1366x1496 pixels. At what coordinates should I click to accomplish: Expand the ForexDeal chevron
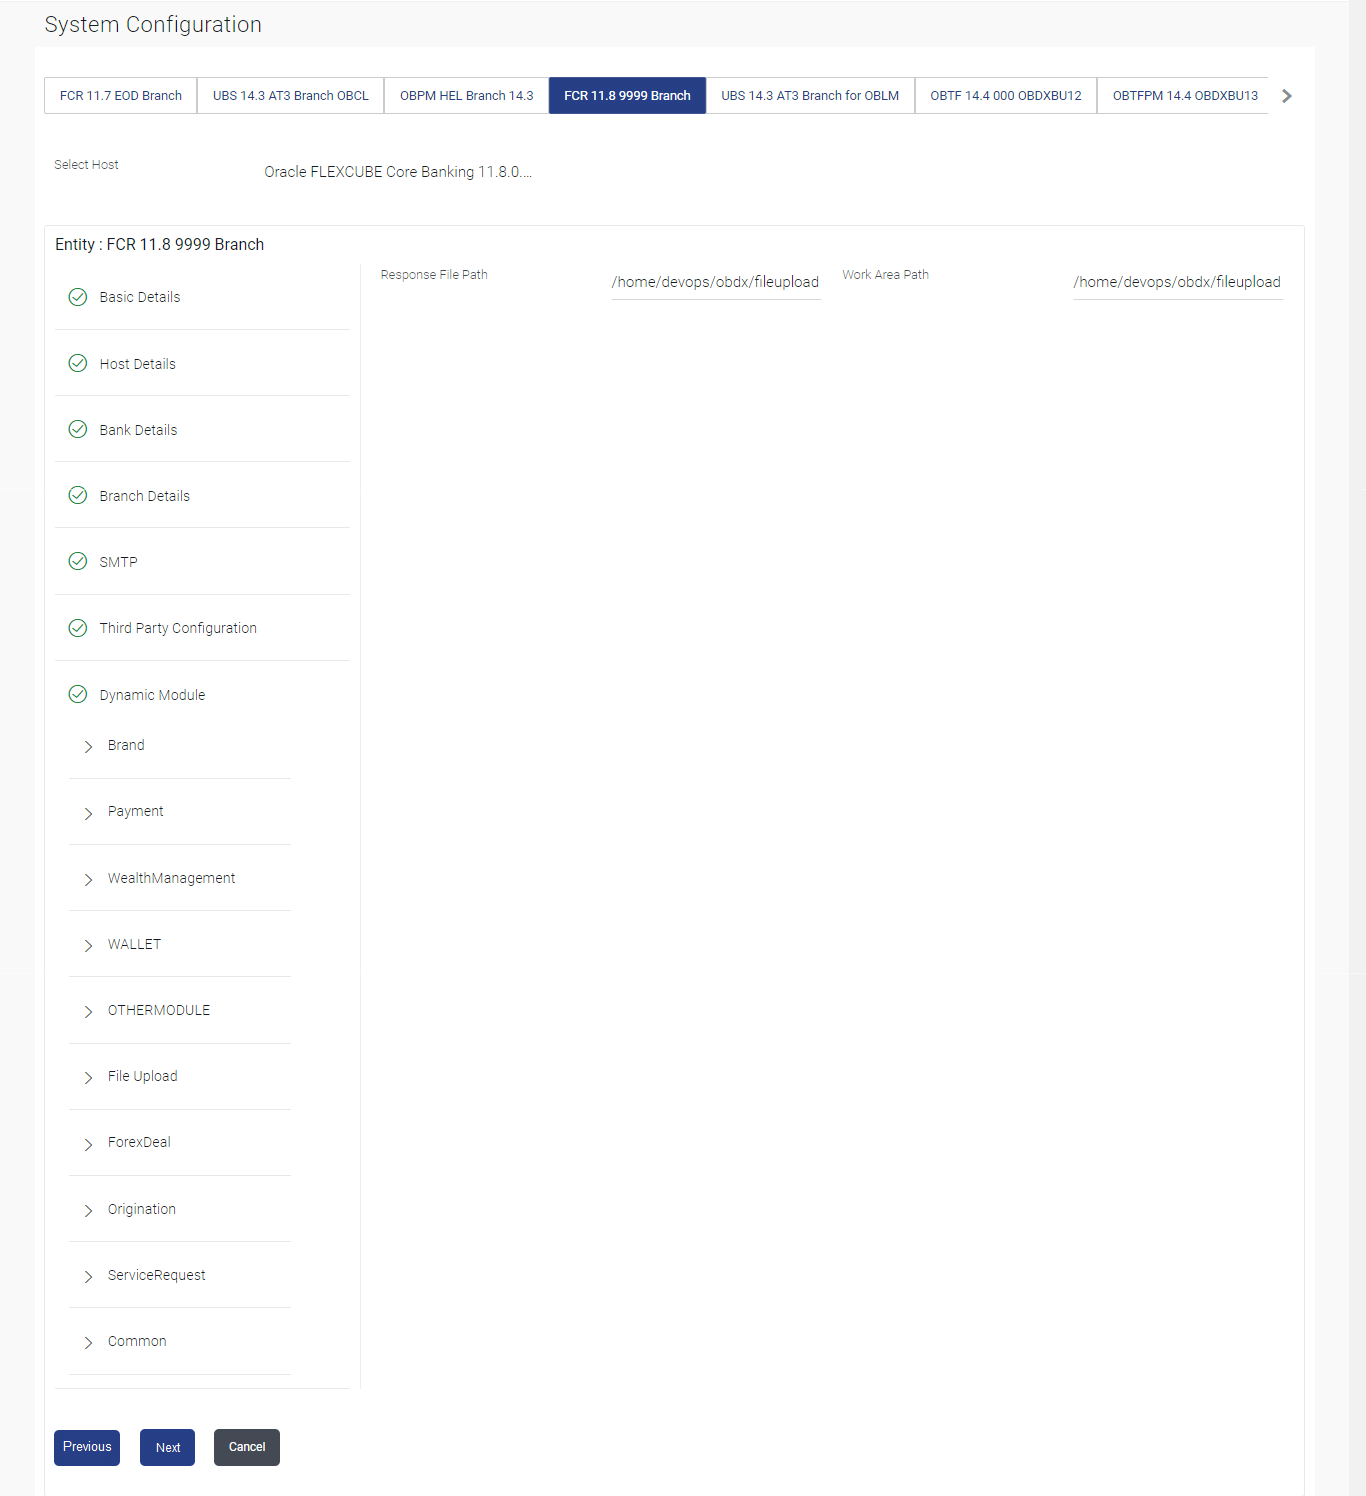pos(88,1144)
